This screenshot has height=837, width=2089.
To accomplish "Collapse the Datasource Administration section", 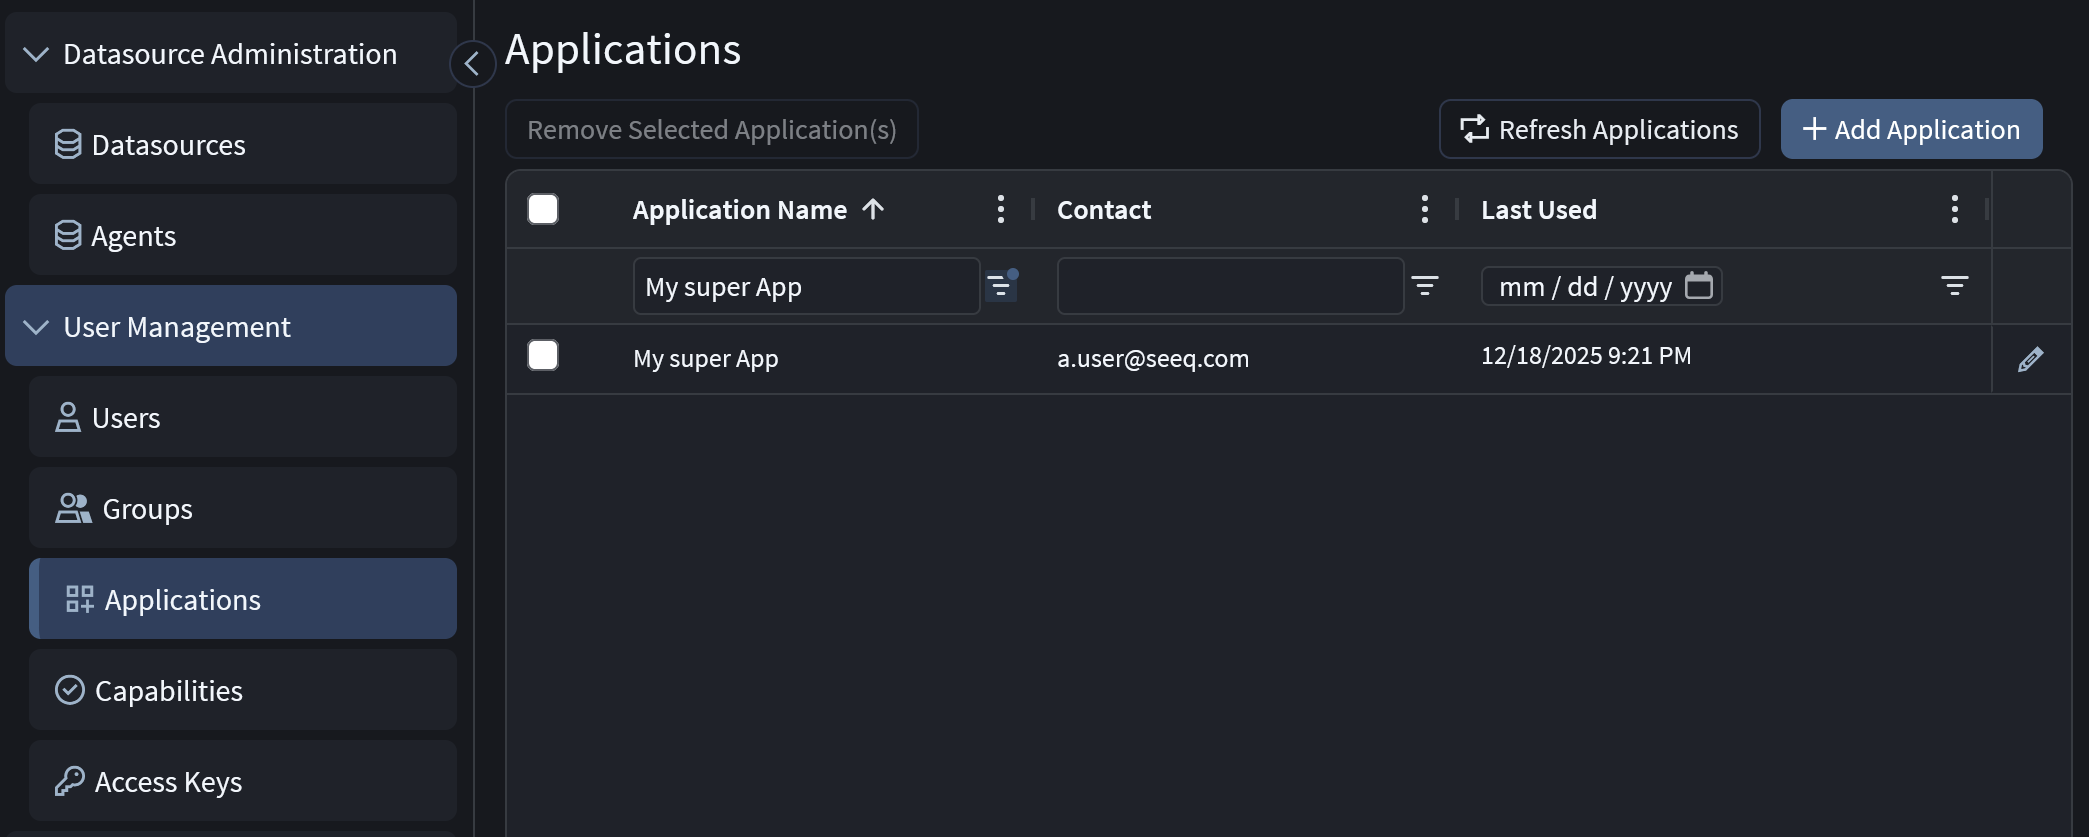I will [x=36, y=54].
